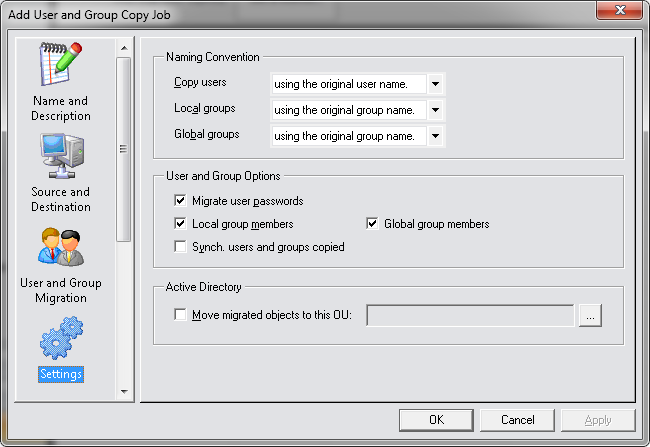Click the Name and Description label
The width and height of the screenshot is (650, 447).
click(x=61, y=108)
